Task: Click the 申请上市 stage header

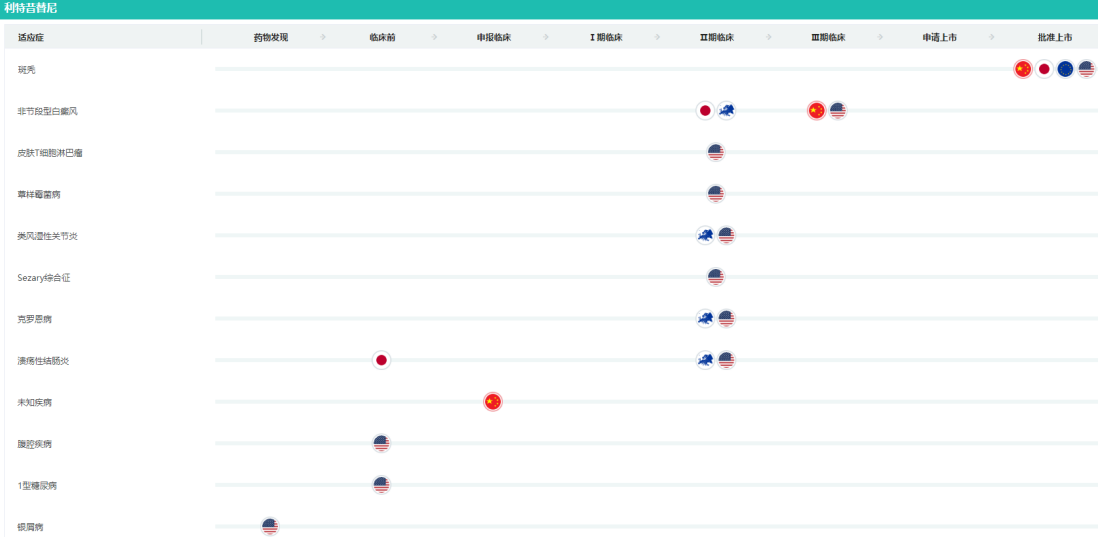Action: point(940,38)
